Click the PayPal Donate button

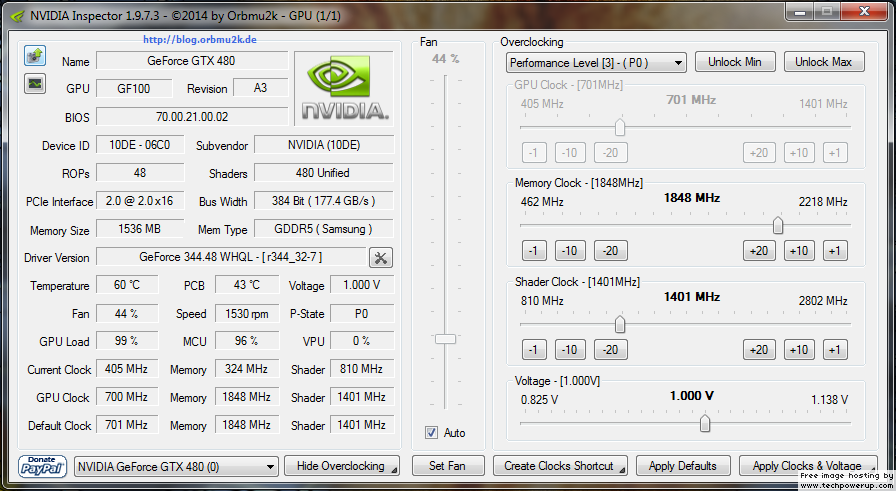(x=42, y=466)
